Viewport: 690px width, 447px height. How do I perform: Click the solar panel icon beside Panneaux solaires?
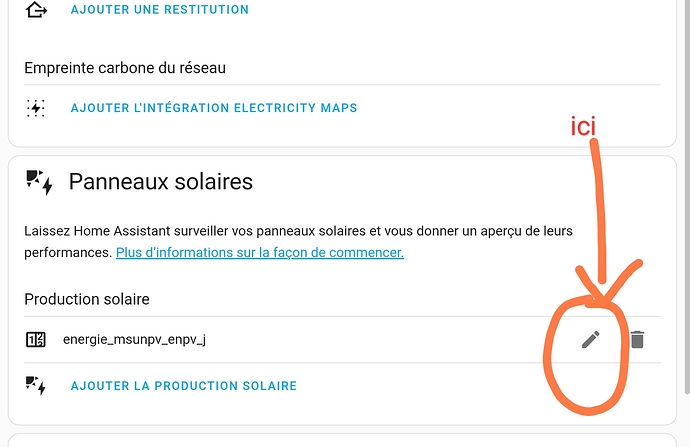(x=40, y=182)
